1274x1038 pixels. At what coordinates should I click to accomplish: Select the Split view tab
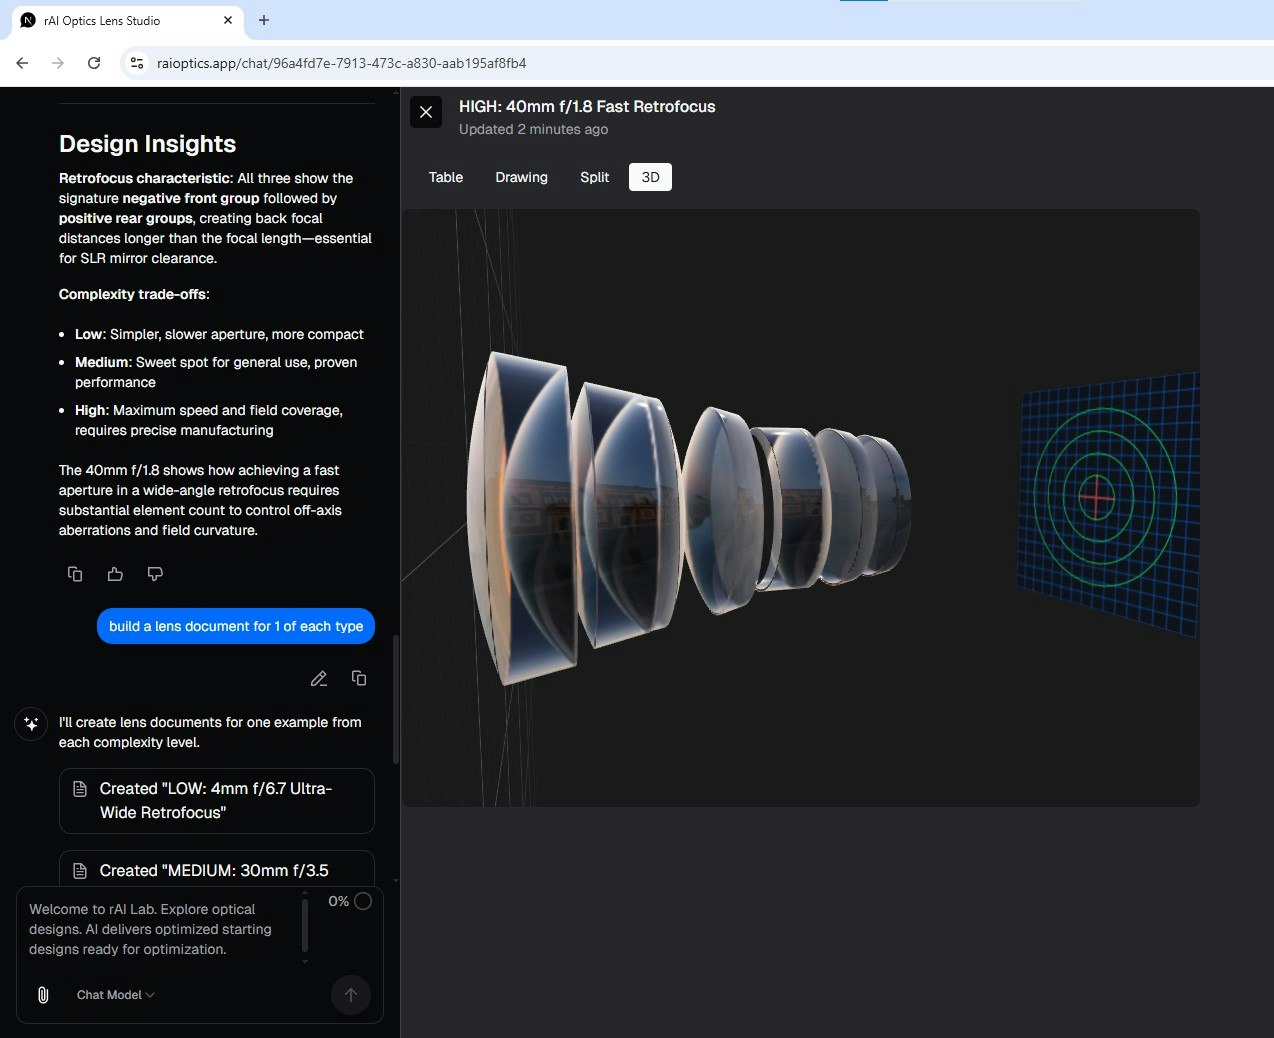594,177
